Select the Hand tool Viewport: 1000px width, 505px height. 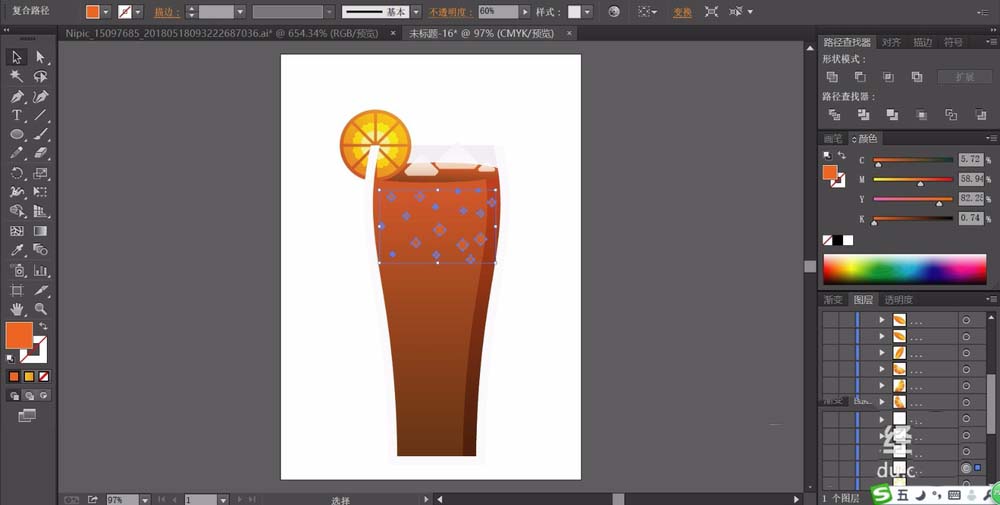(x=17, y=309)
